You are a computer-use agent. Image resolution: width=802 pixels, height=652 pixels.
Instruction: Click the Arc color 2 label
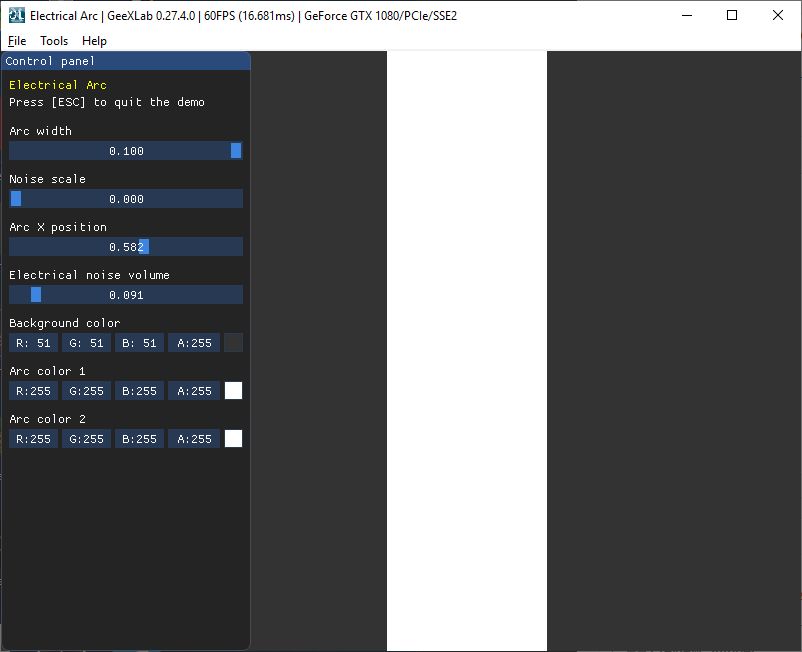(47, 419)
